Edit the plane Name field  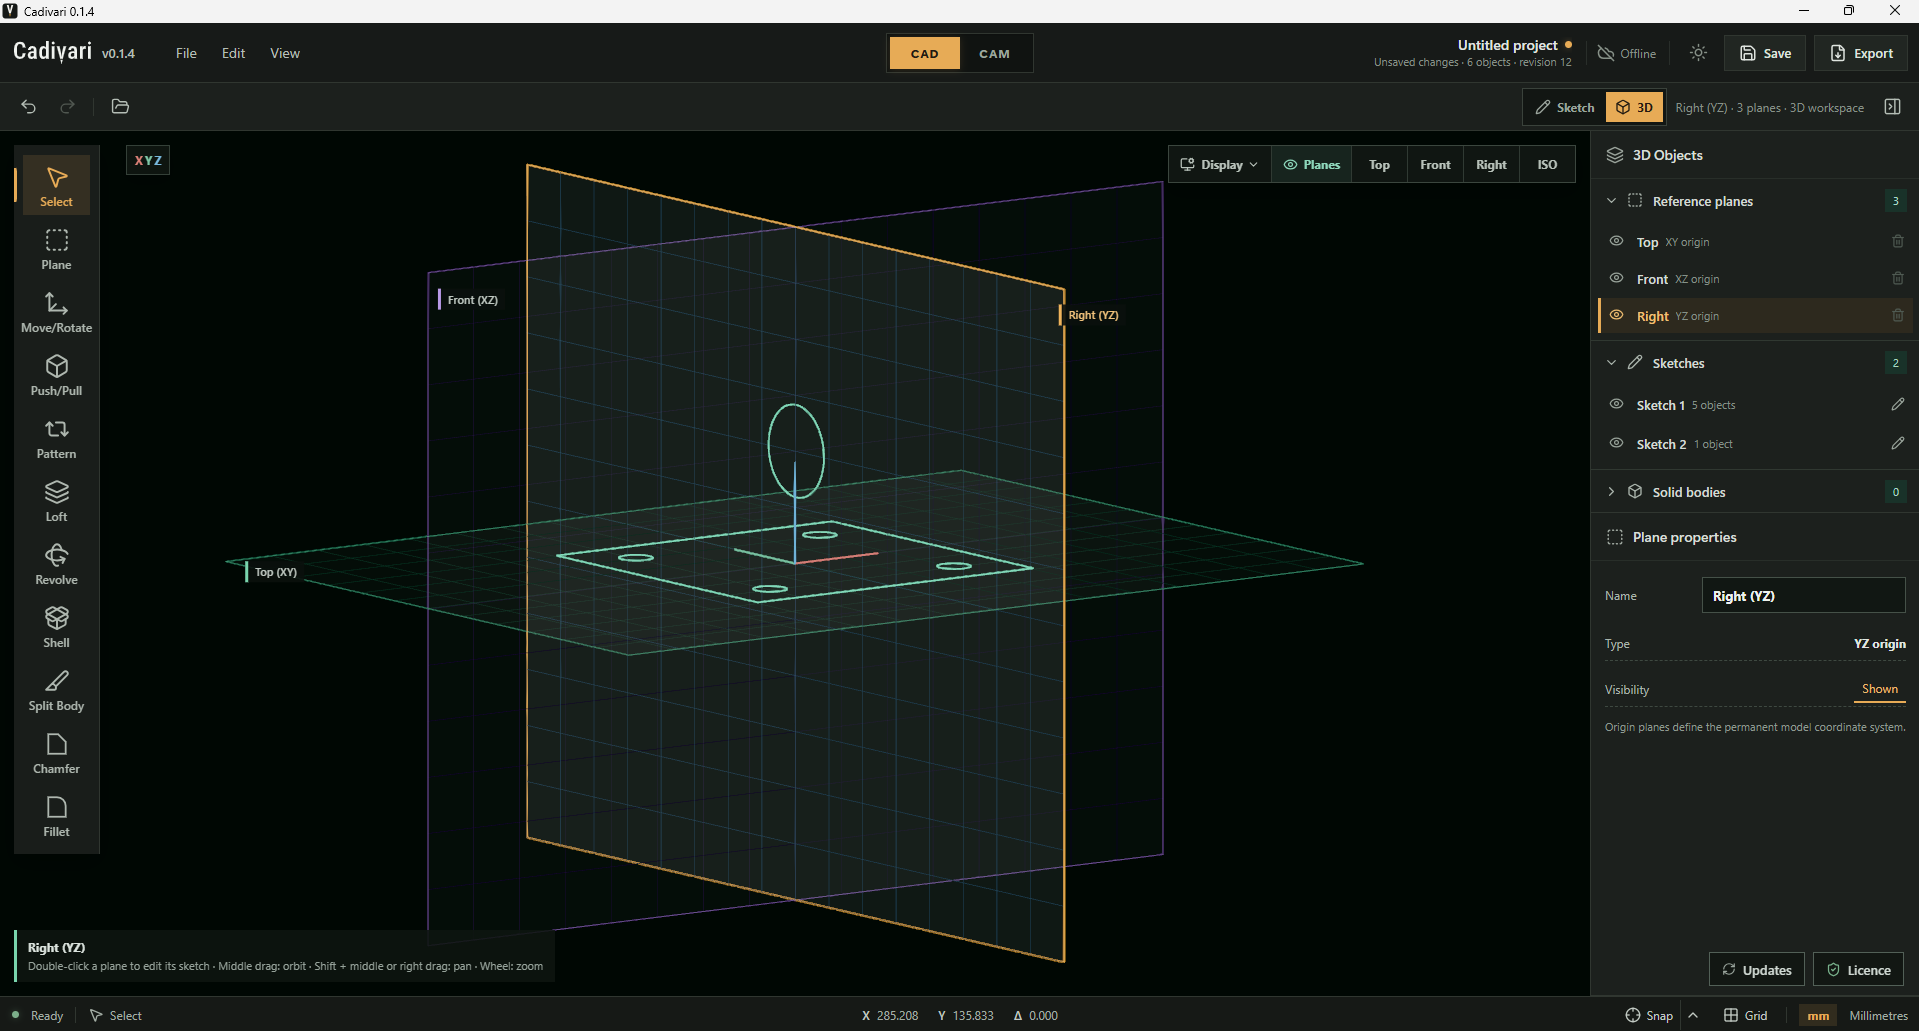click(1803, 596)
